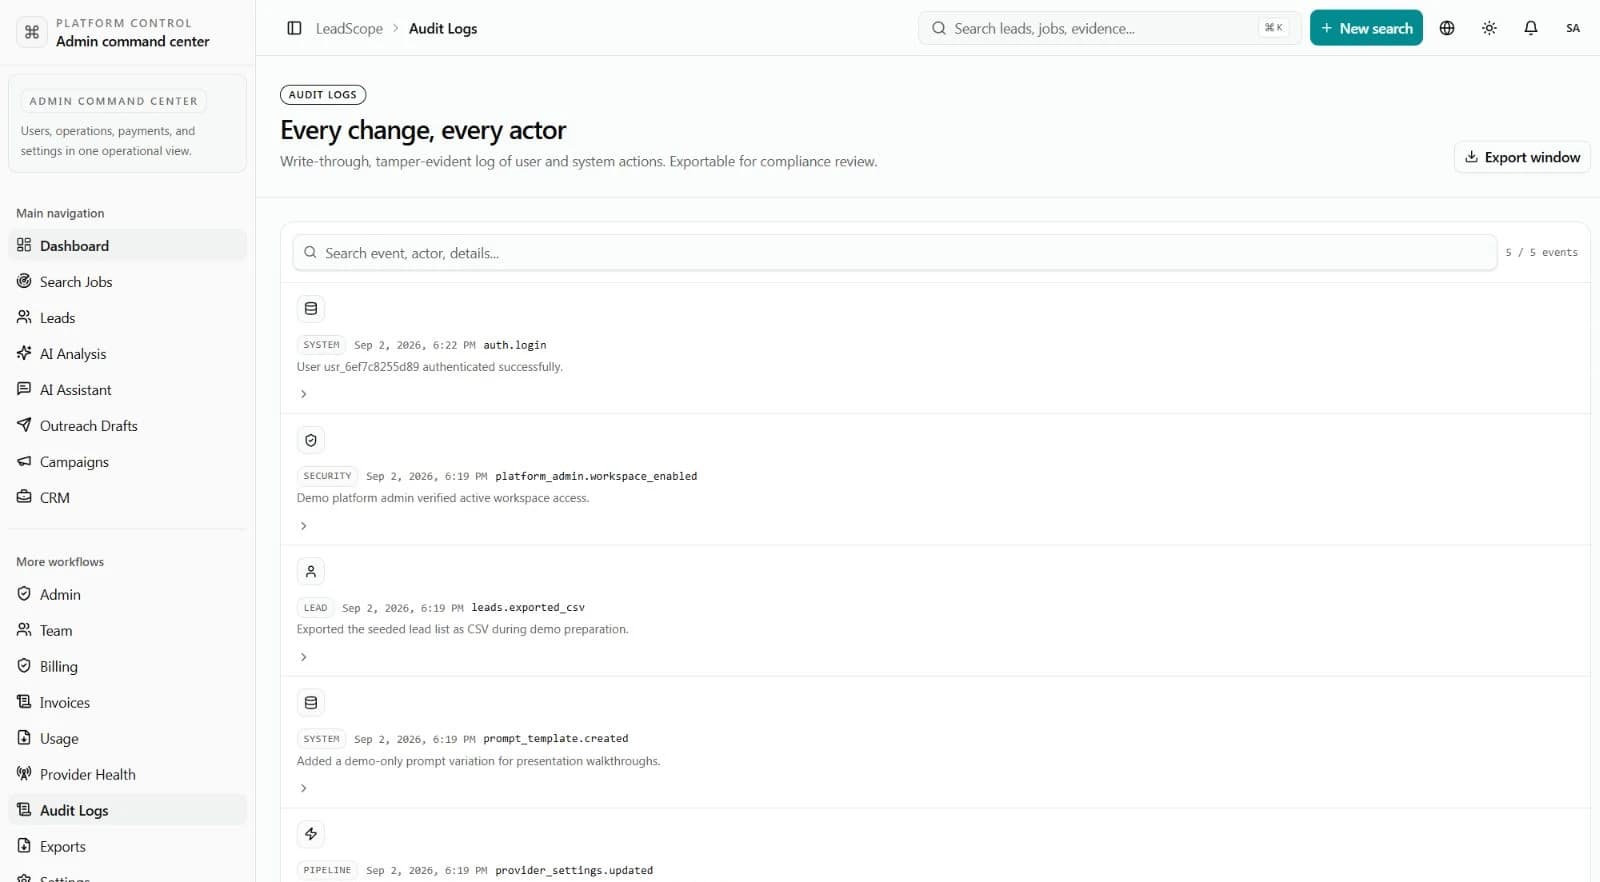Click the workspace_enabled security shield icon

311,440
